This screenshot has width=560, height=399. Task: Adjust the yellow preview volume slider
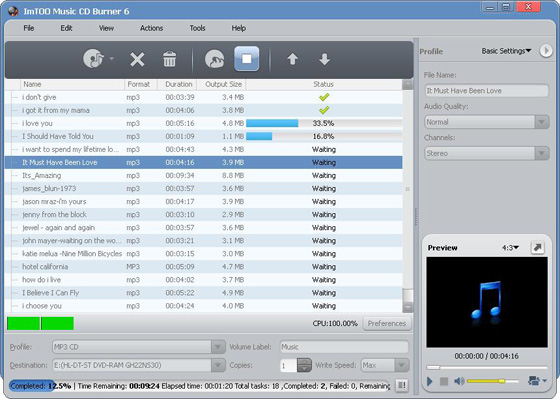[492, 381]
